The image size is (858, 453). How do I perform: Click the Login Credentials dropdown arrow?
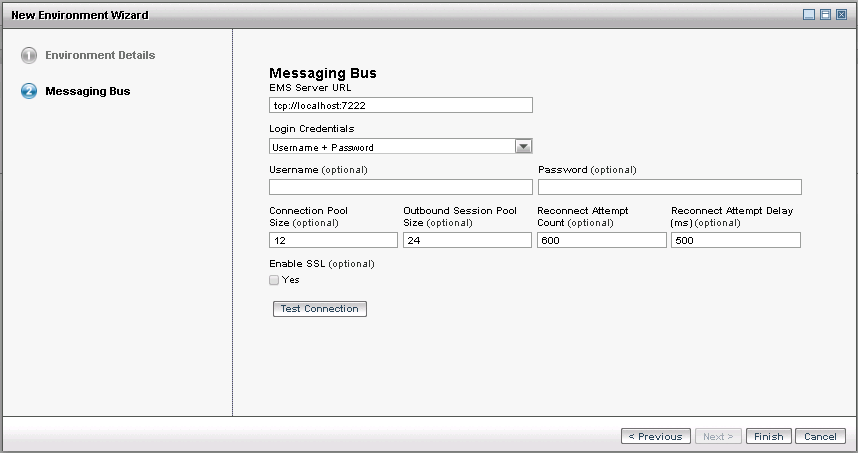[x=524, y=147]
